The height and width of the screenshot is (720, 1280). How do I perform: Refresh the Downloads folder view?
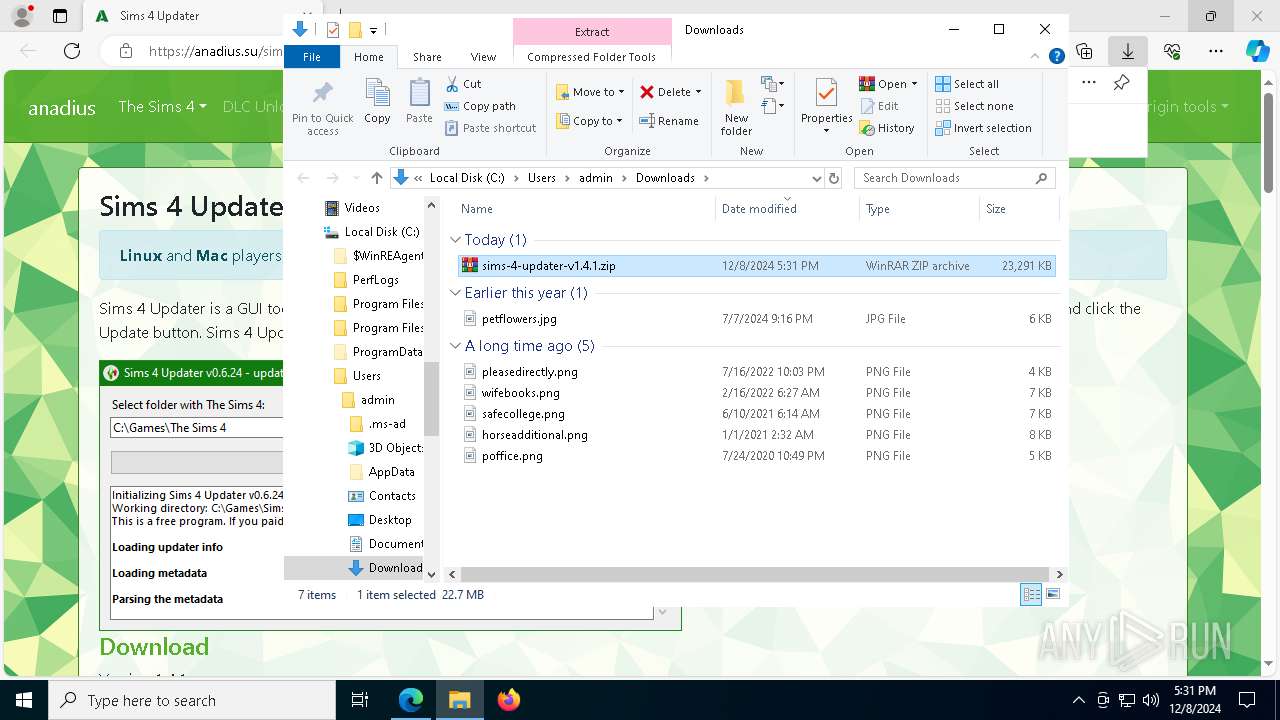834,178
